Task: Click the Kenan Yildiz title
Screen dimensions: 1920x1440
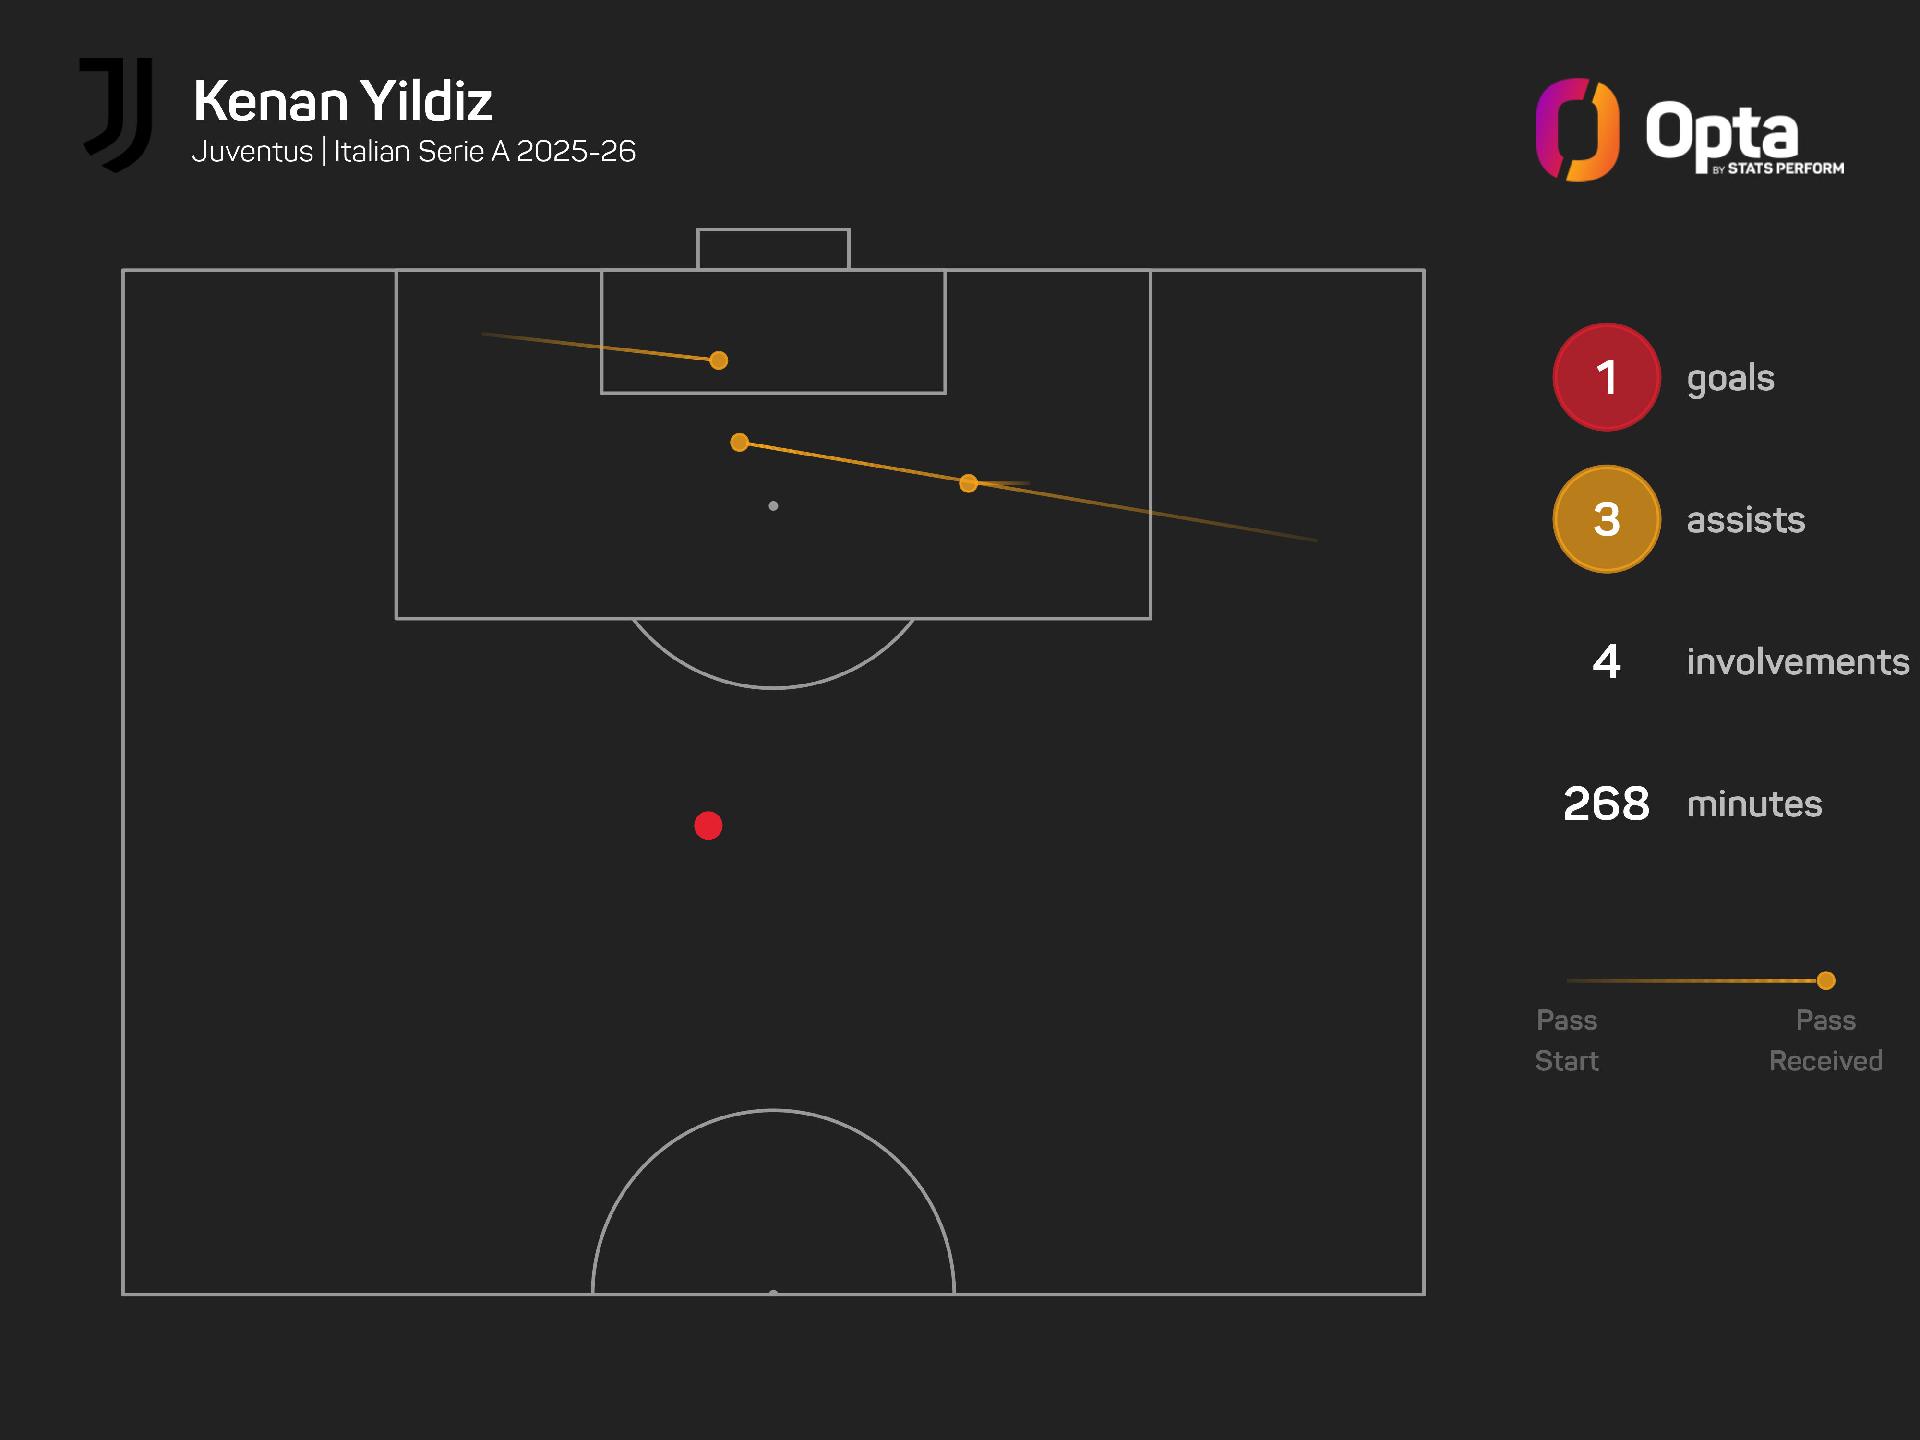Action: click(343, 101)
